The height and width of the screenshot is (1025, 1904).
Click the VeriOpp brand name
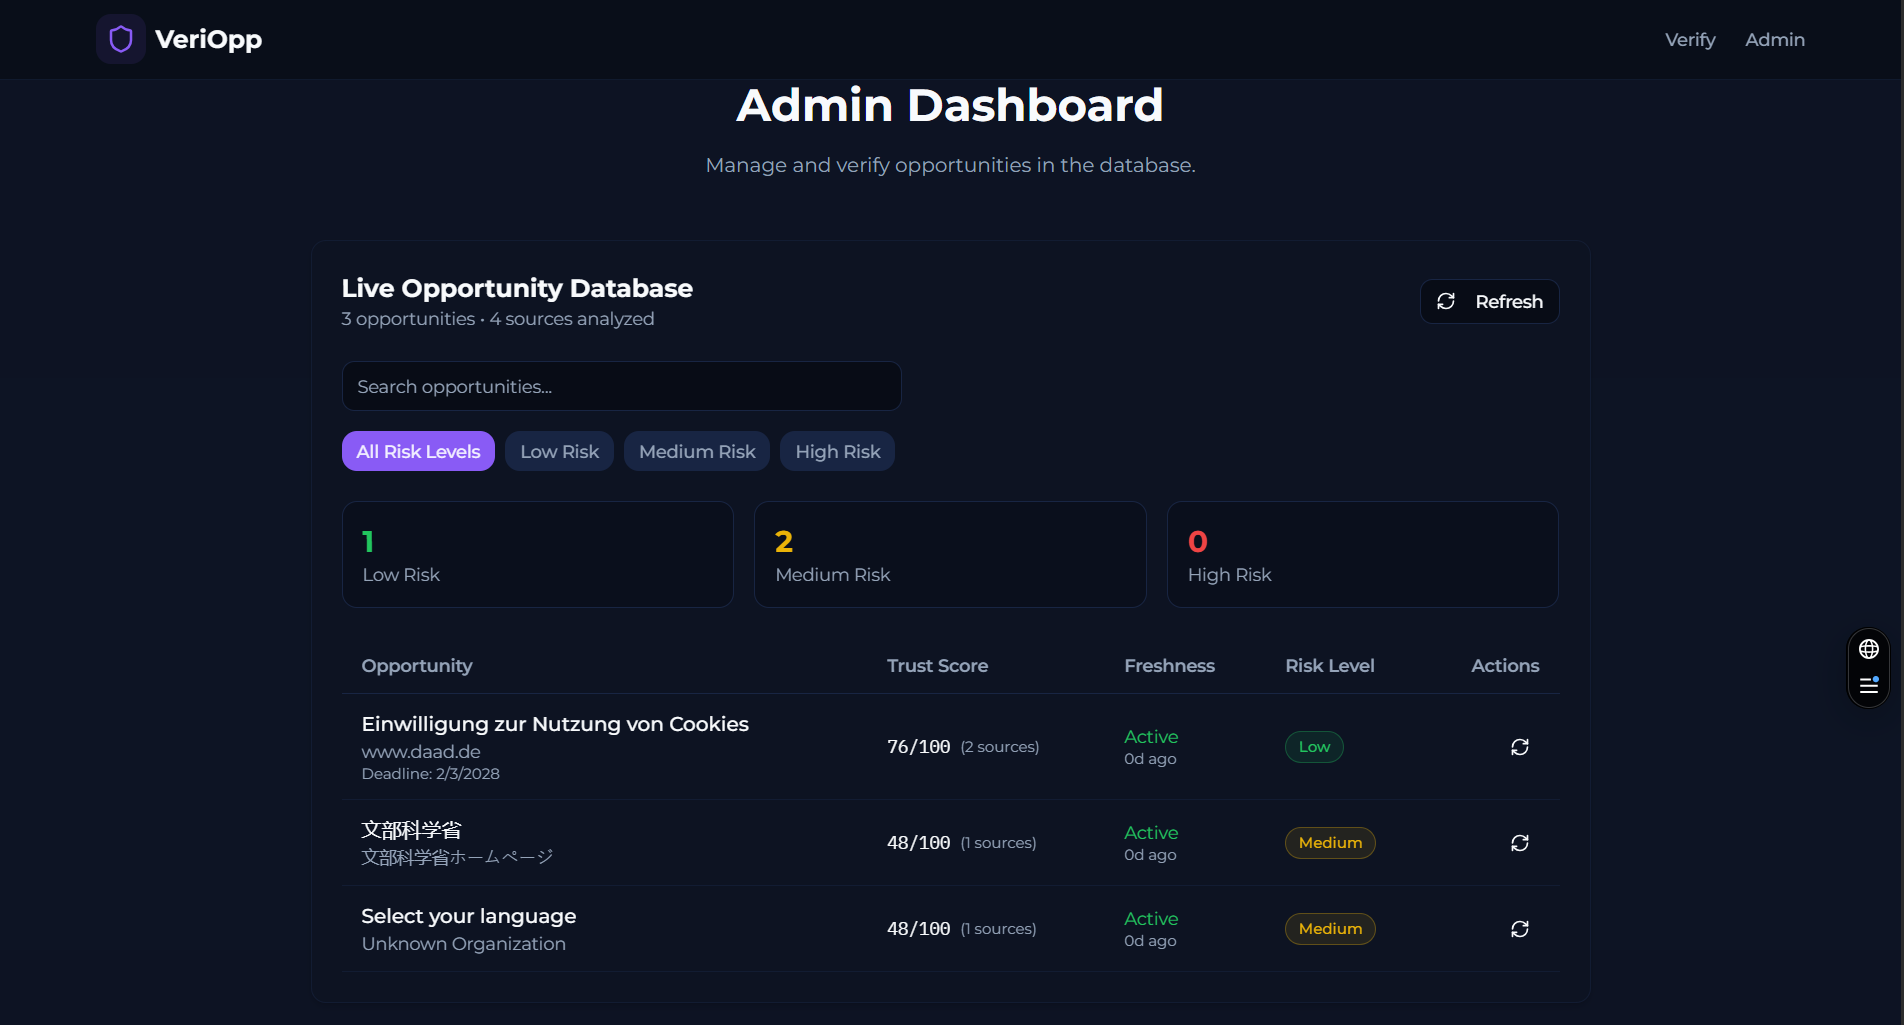click(208, 39)
